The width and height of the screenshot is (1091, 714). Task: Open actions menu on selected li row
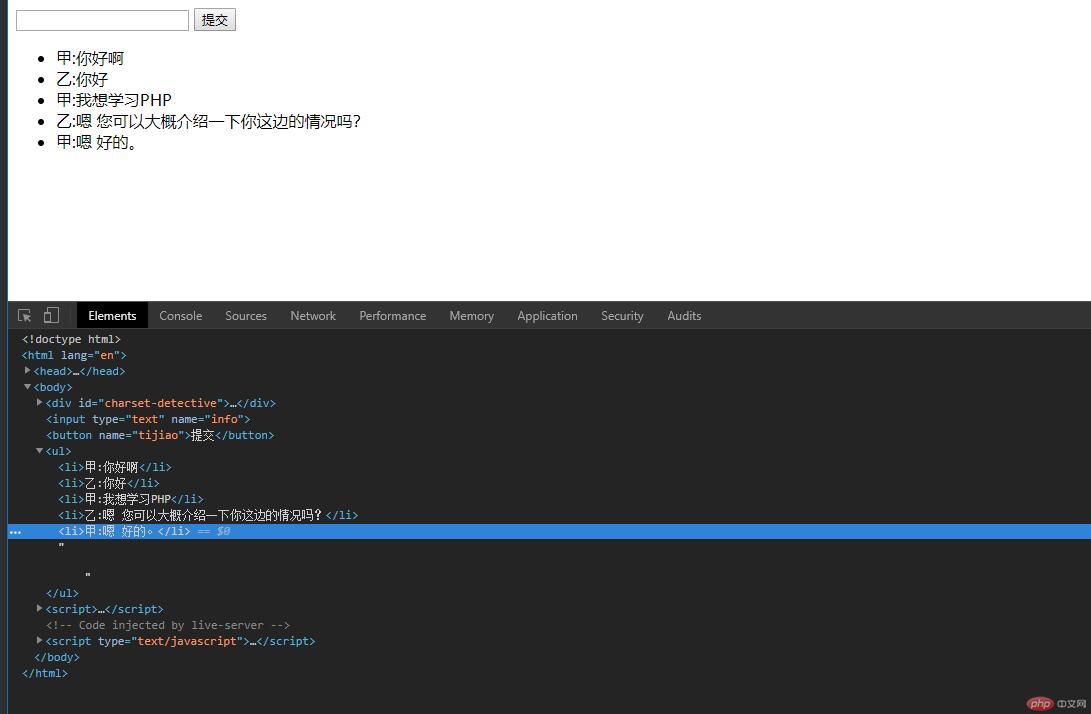(x=15, y=532)
